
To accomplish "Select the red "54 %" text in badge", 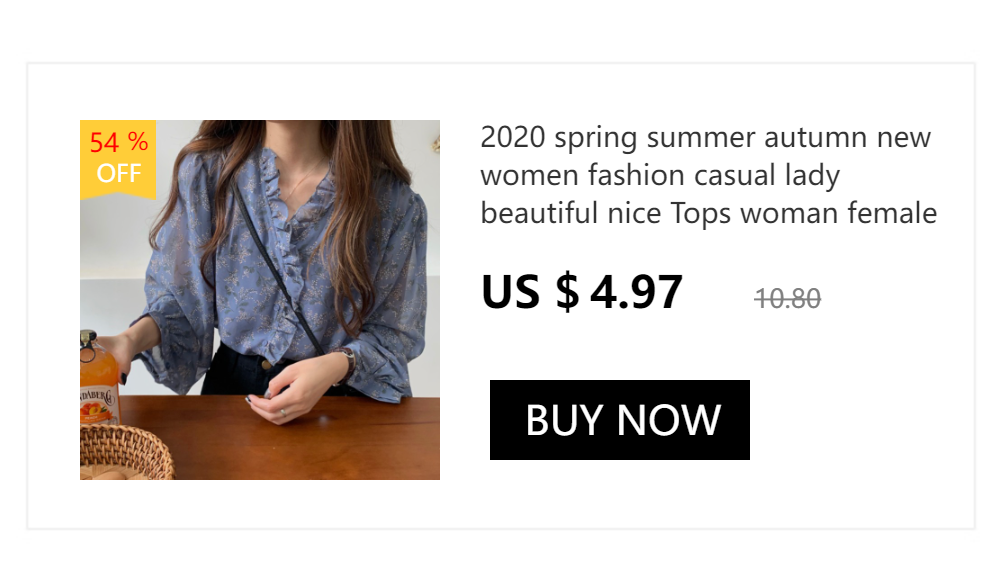I will (x=118, y=143).
